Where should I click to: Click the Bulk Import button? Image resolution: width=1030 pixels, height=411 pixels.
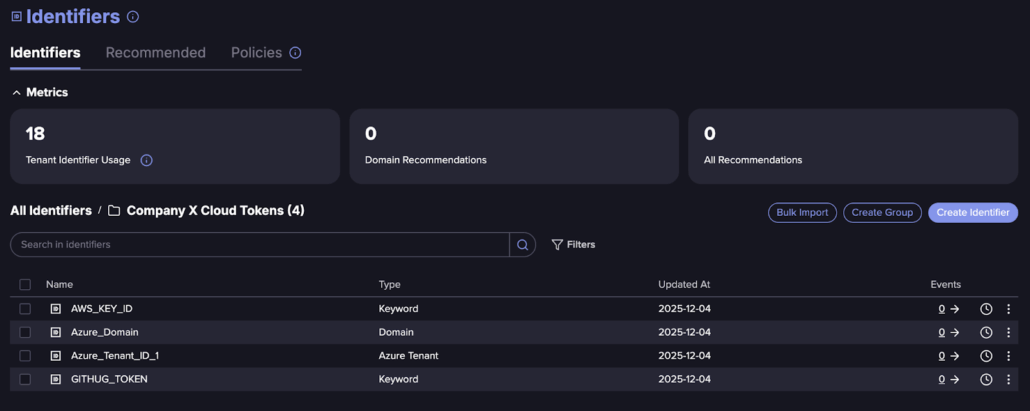click(802, 213)
